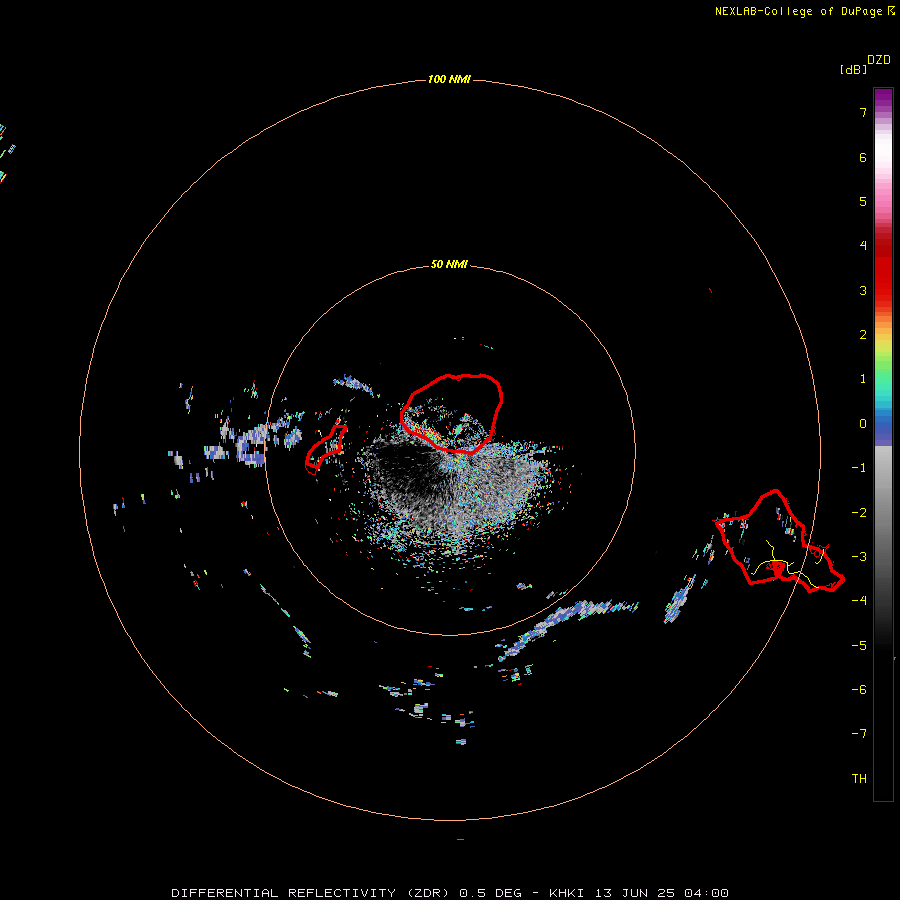Click the [dB] unit label
This screenshot has width=900, height=900.
pyautogui.click(x=854, y=69)
